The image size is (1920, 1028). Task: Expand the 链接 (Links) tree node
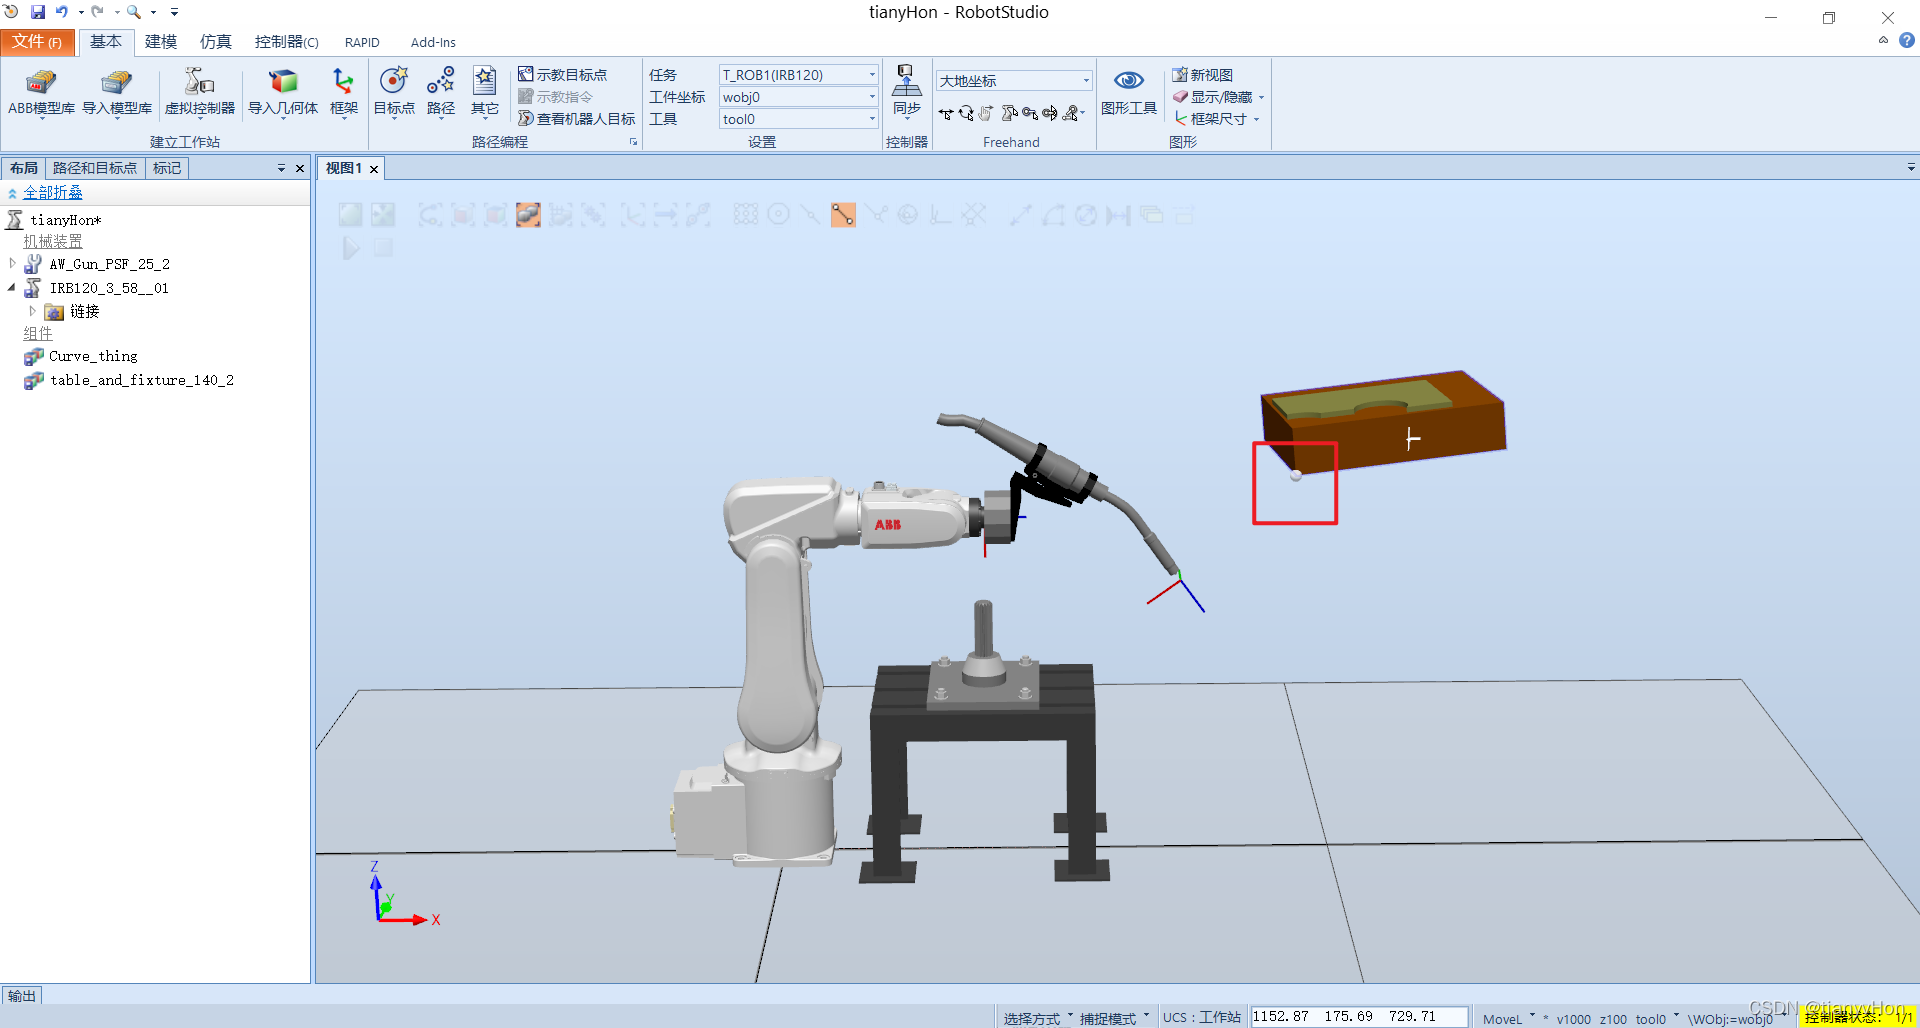pos(32,311)
